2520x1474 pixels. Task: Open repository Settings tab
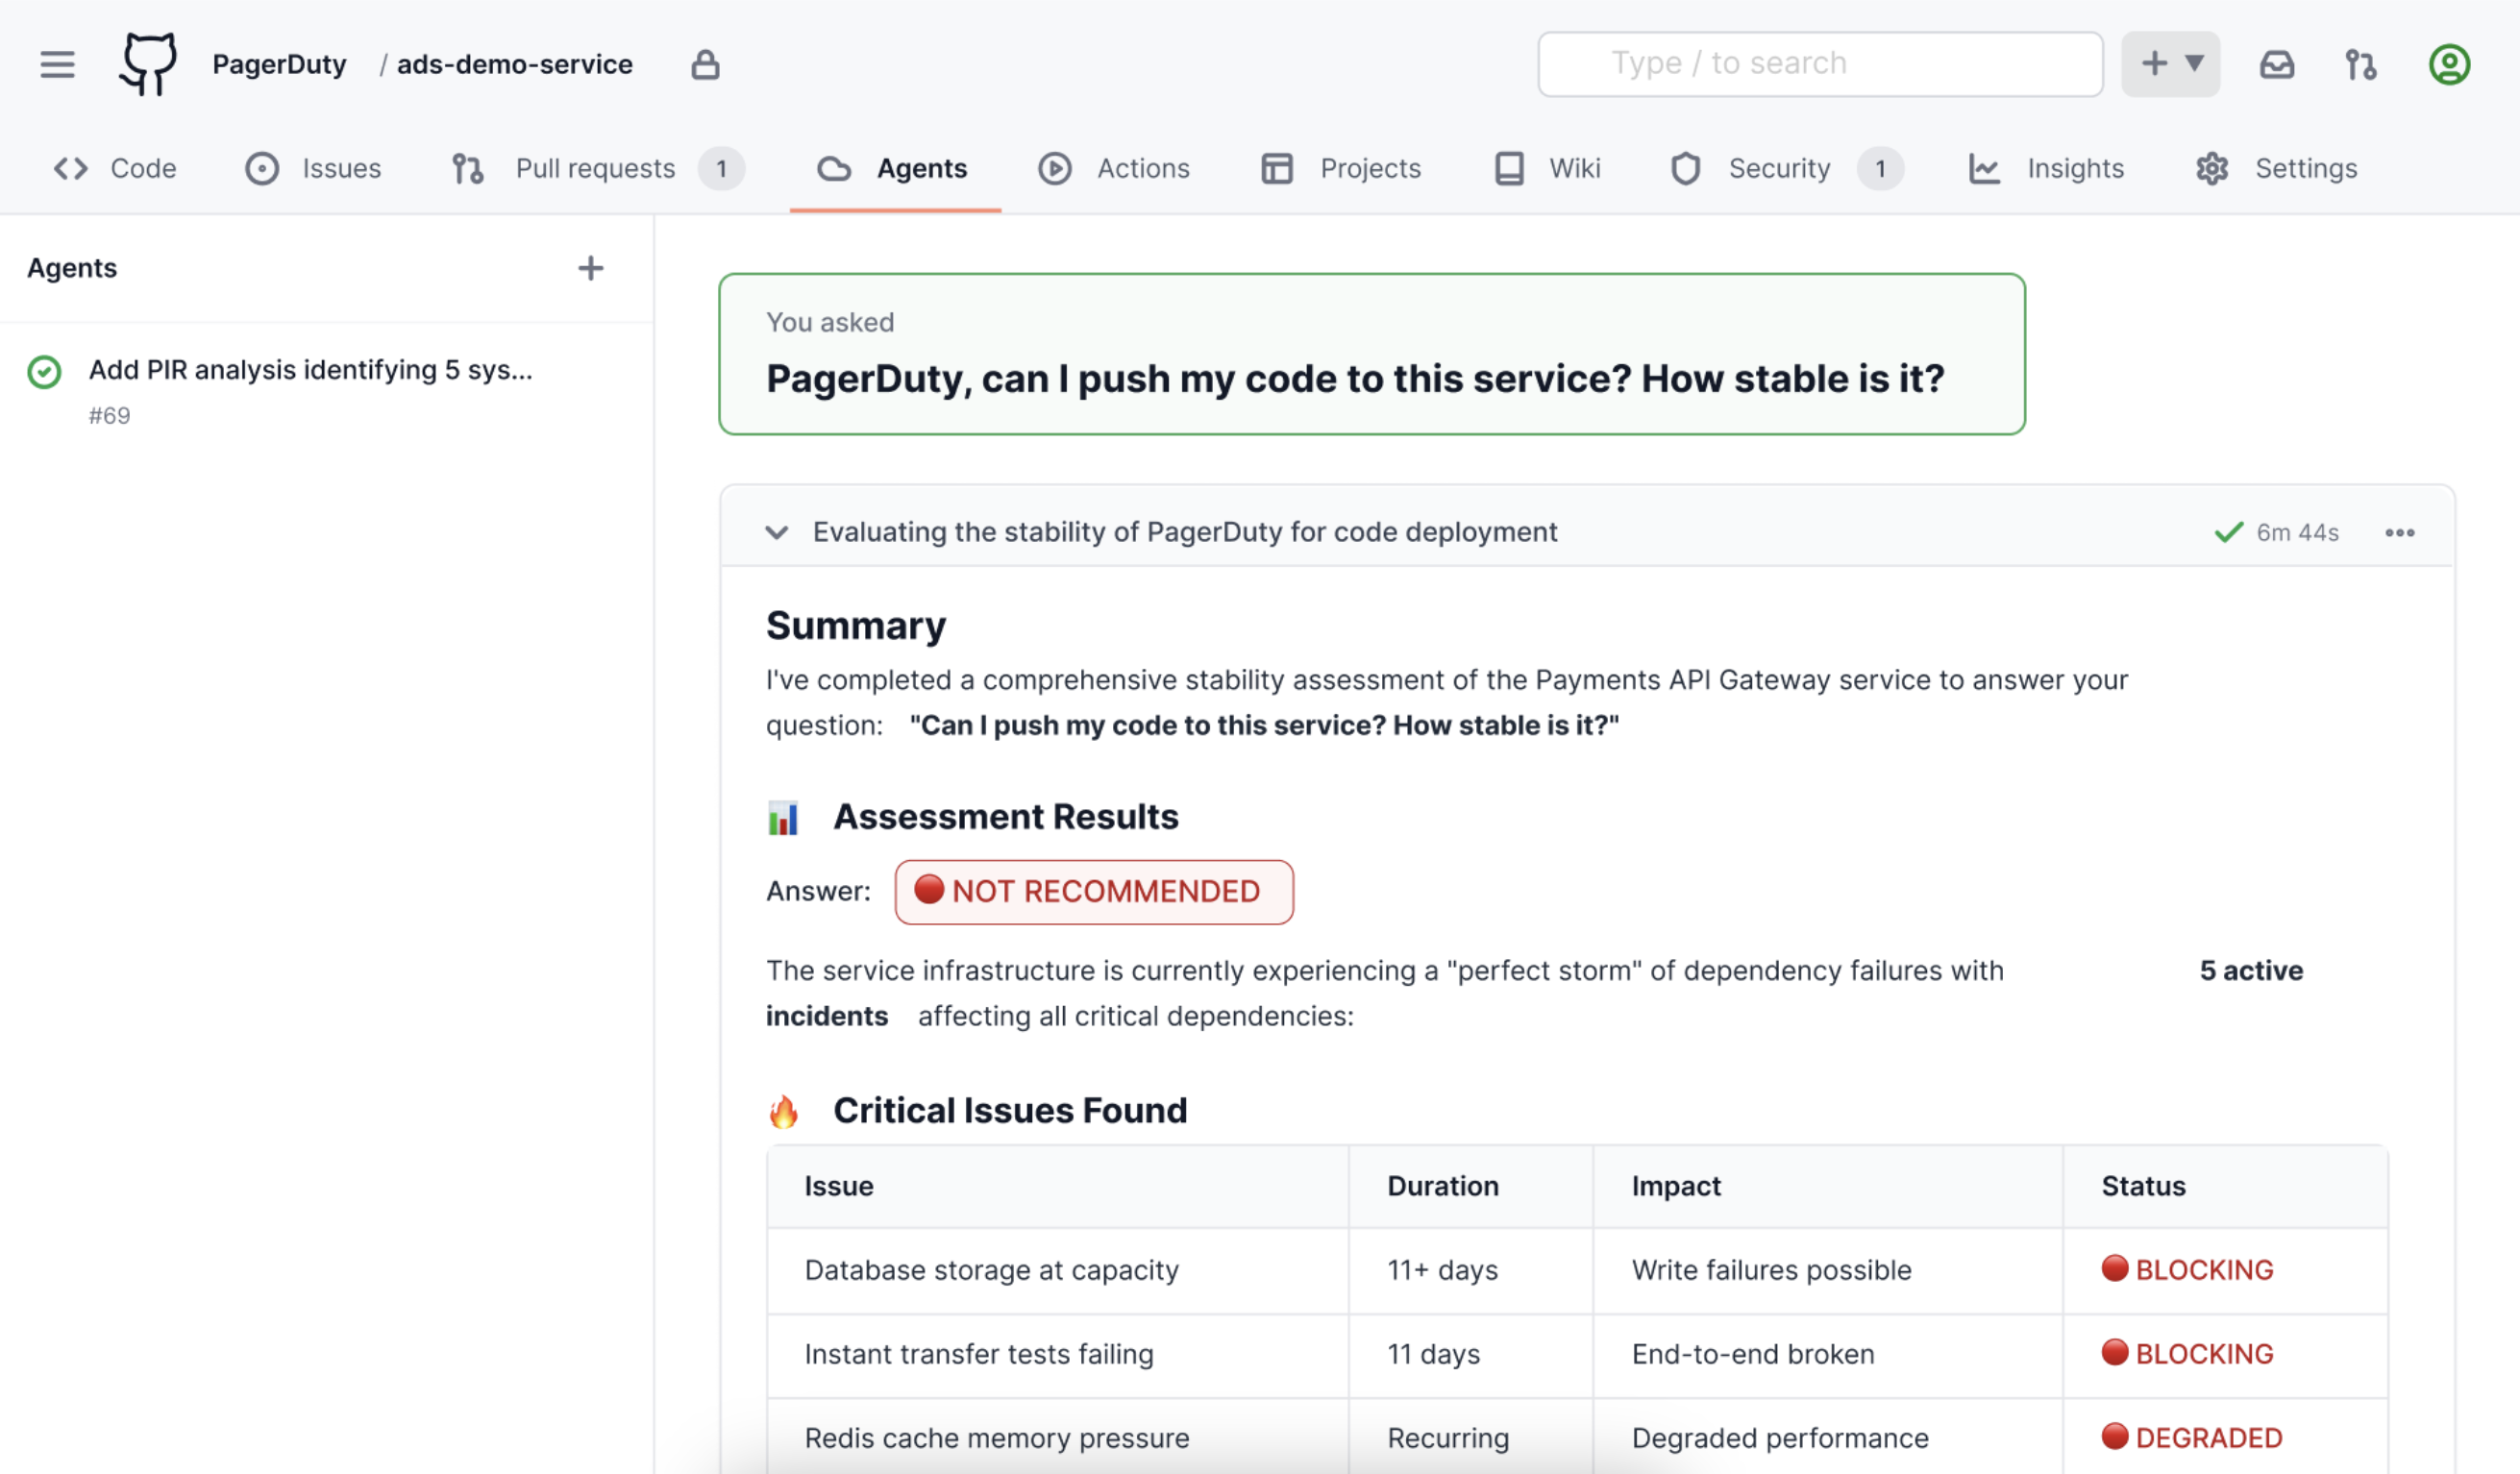click(2276, 168)
